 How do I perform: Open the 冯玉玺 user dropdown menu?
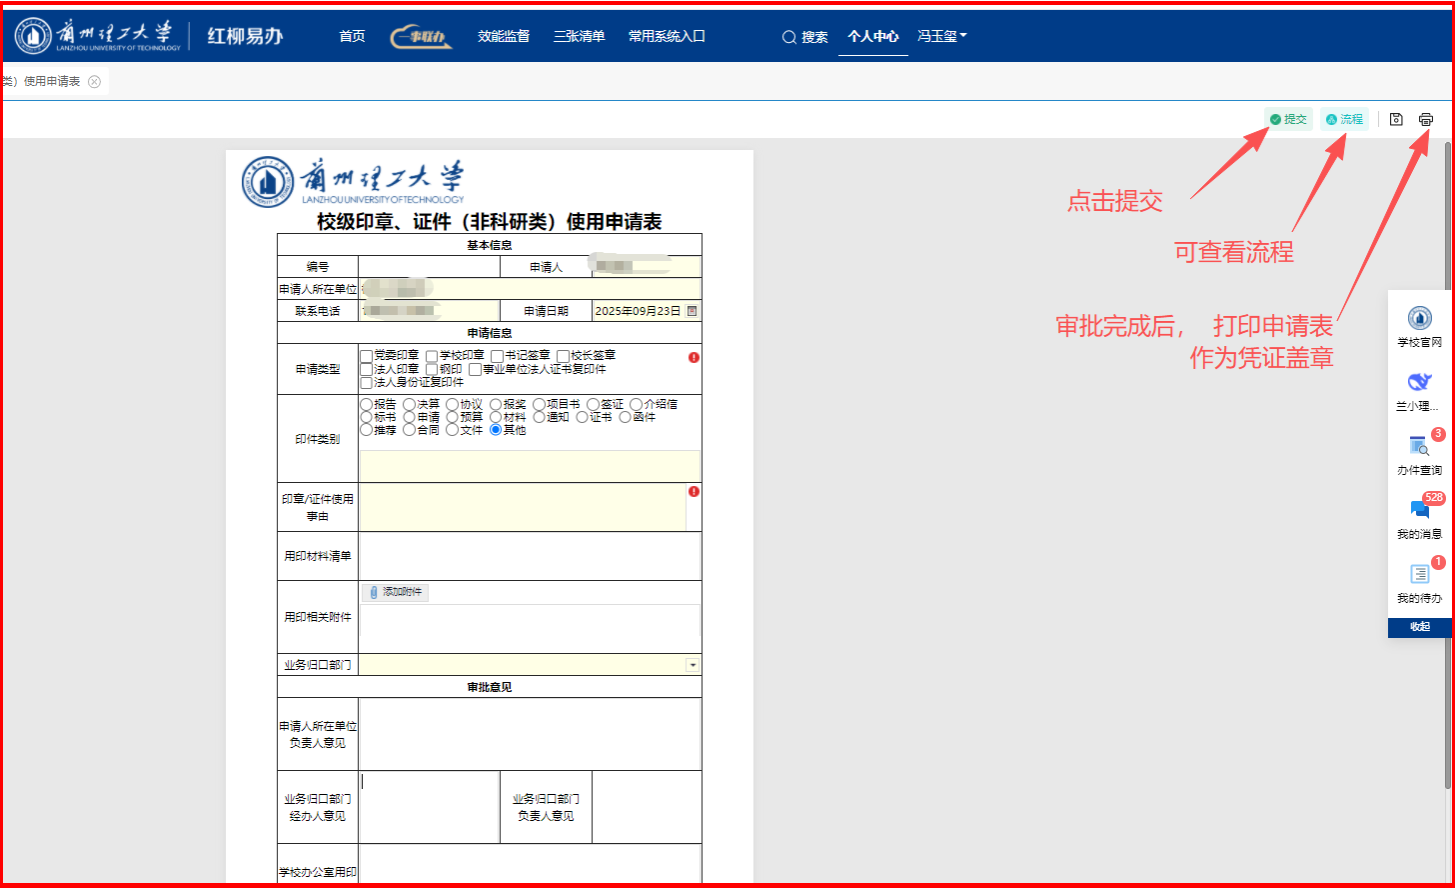[942, 36]
